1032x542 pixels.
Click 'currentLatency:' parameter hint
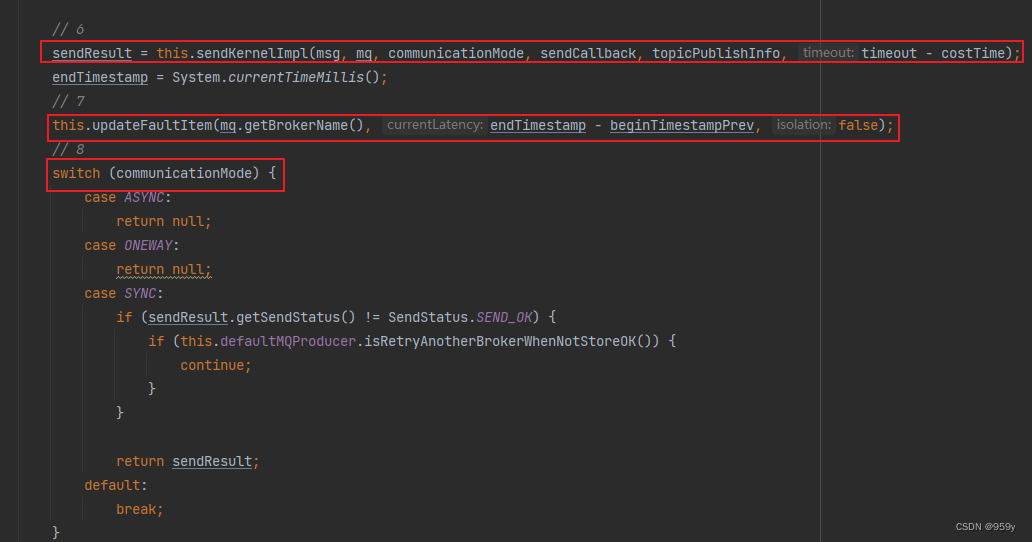434,125
